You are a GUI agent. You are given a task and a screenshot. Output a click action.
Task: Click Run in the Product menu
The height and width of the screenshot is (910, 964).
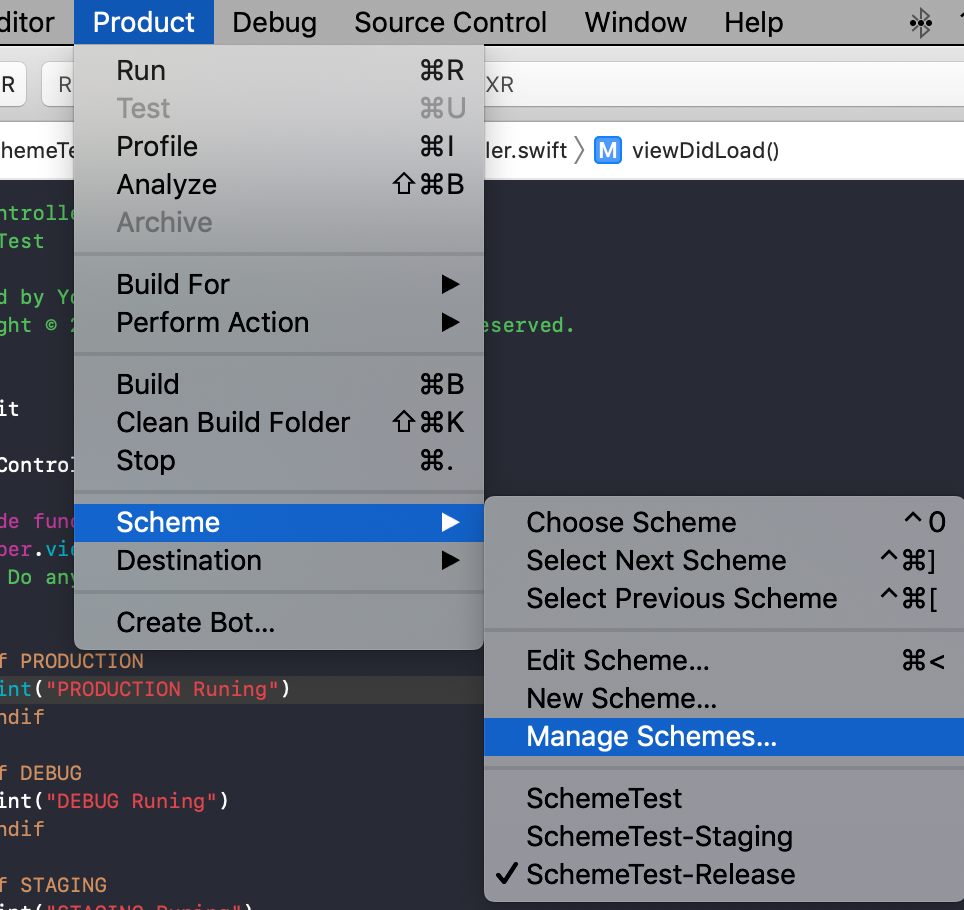tap(141, 70)
